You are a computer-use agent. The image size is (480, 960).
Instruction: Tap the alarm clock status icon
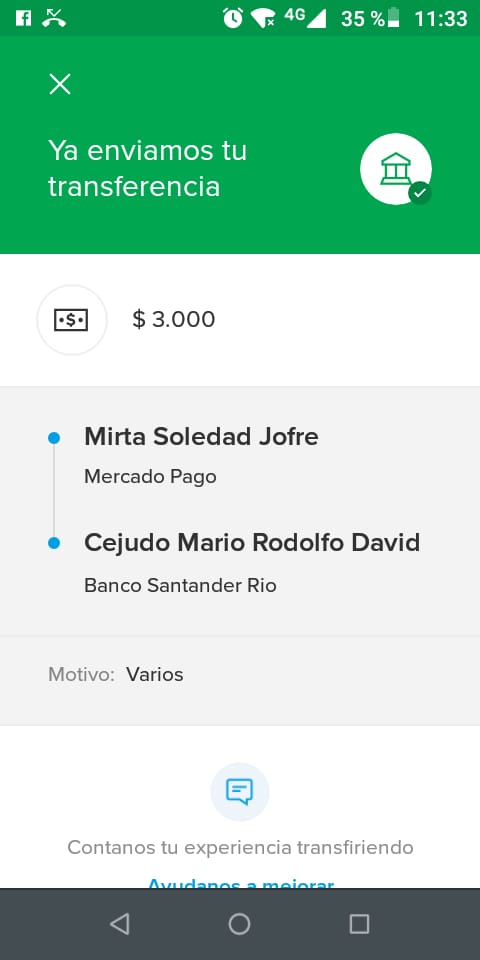[x=233, y=18]
